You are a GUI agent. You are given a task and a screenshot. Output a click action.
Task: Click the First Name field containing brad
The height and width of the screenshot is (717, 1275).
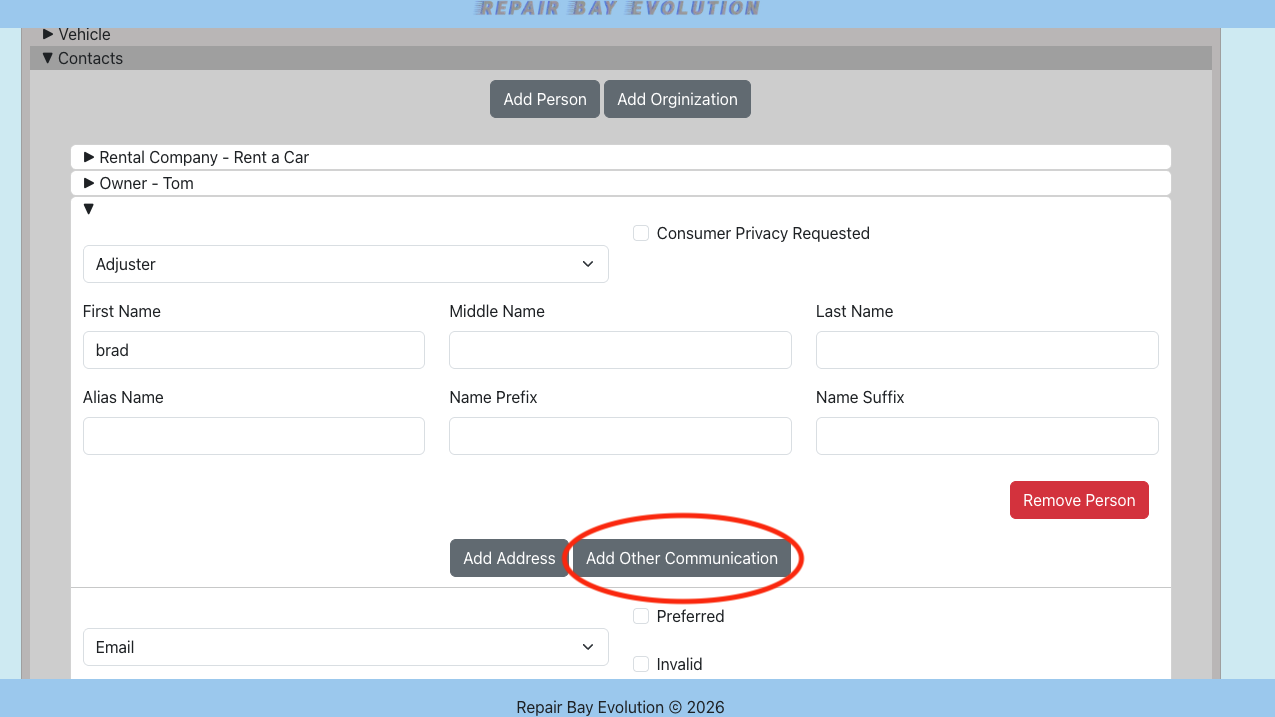coord(253,350)
